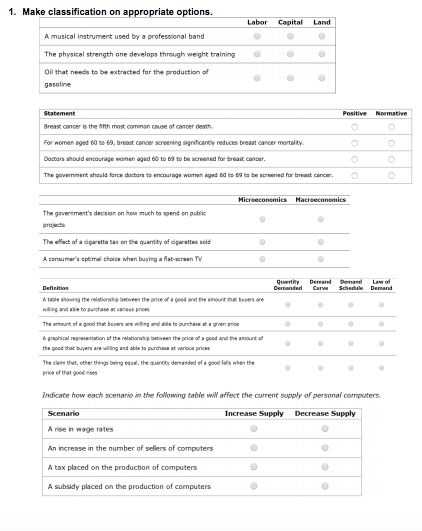
Task: Choose Macroeconomics for government spending decision
Action: pyautogui.click(x=321, y=219)
